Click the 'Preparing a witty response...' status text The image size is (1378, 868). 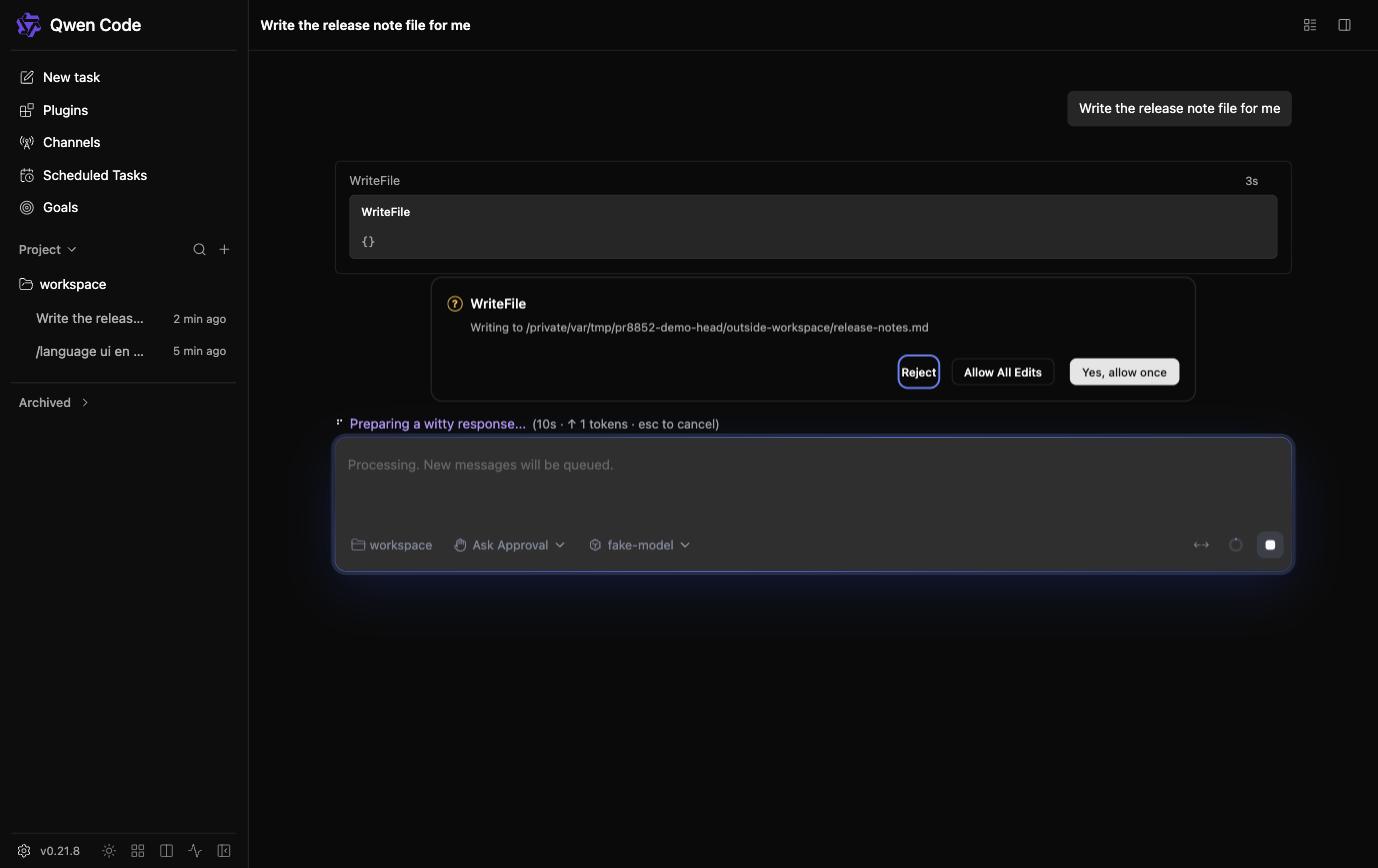pyautogui.click(x=437, y=424)
